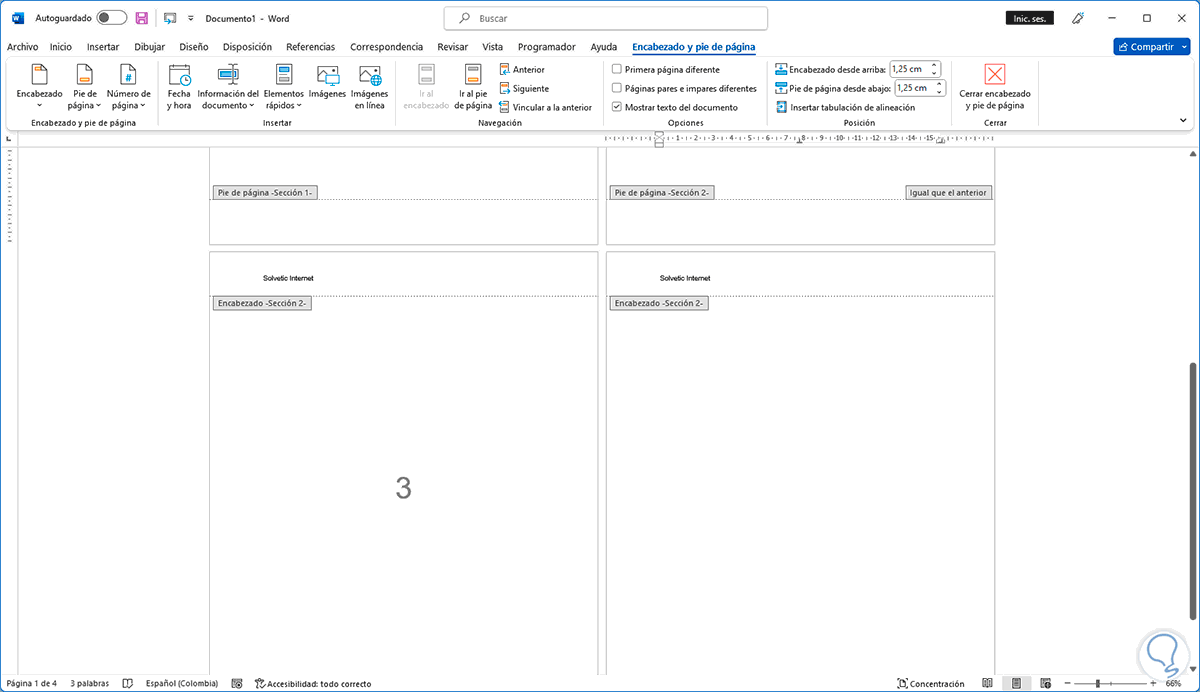
Task: Open Elementos rápidos dropdown
Action: click(x=284, y=86)
